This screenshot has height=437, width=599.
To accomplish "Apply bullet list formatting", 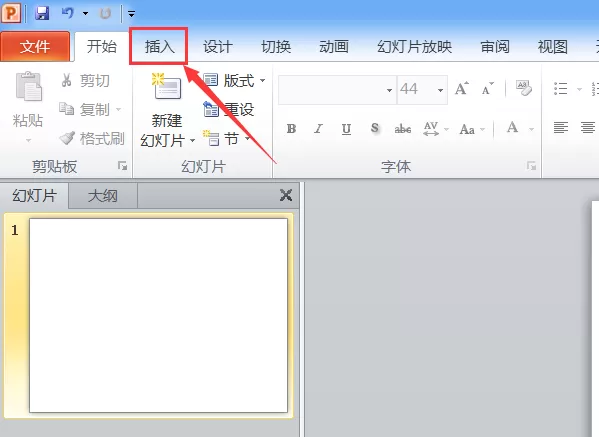I will 560,89.
